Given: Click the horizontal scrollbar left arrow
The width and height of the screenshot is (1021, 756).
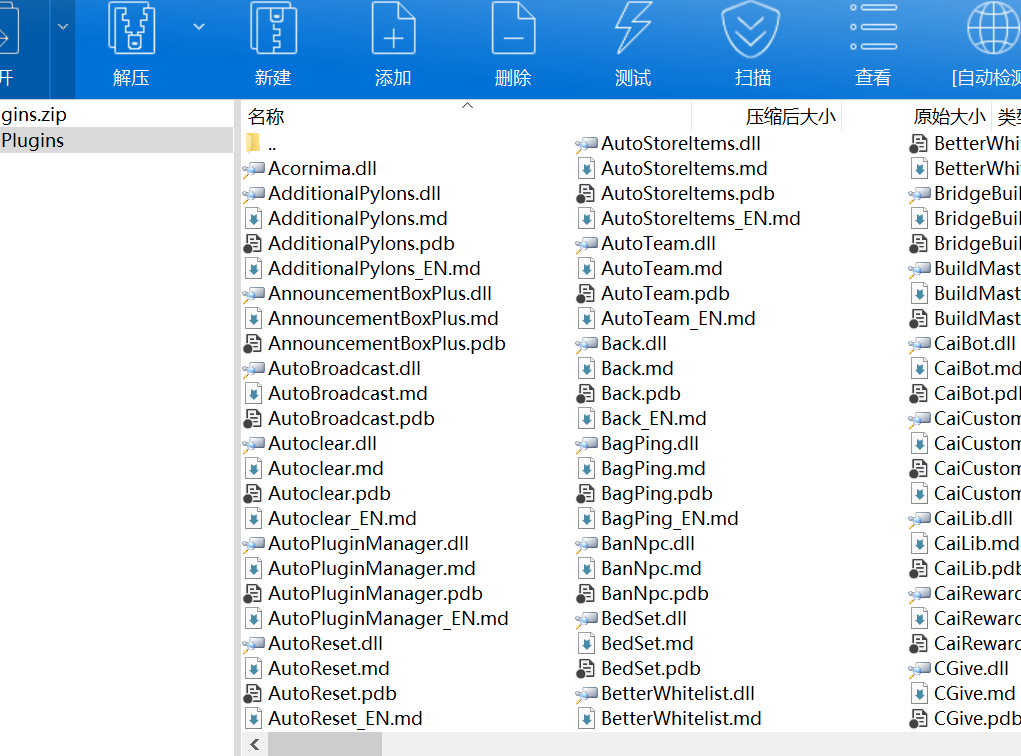Looking at the screenshot, I should [x=254, y=744].
